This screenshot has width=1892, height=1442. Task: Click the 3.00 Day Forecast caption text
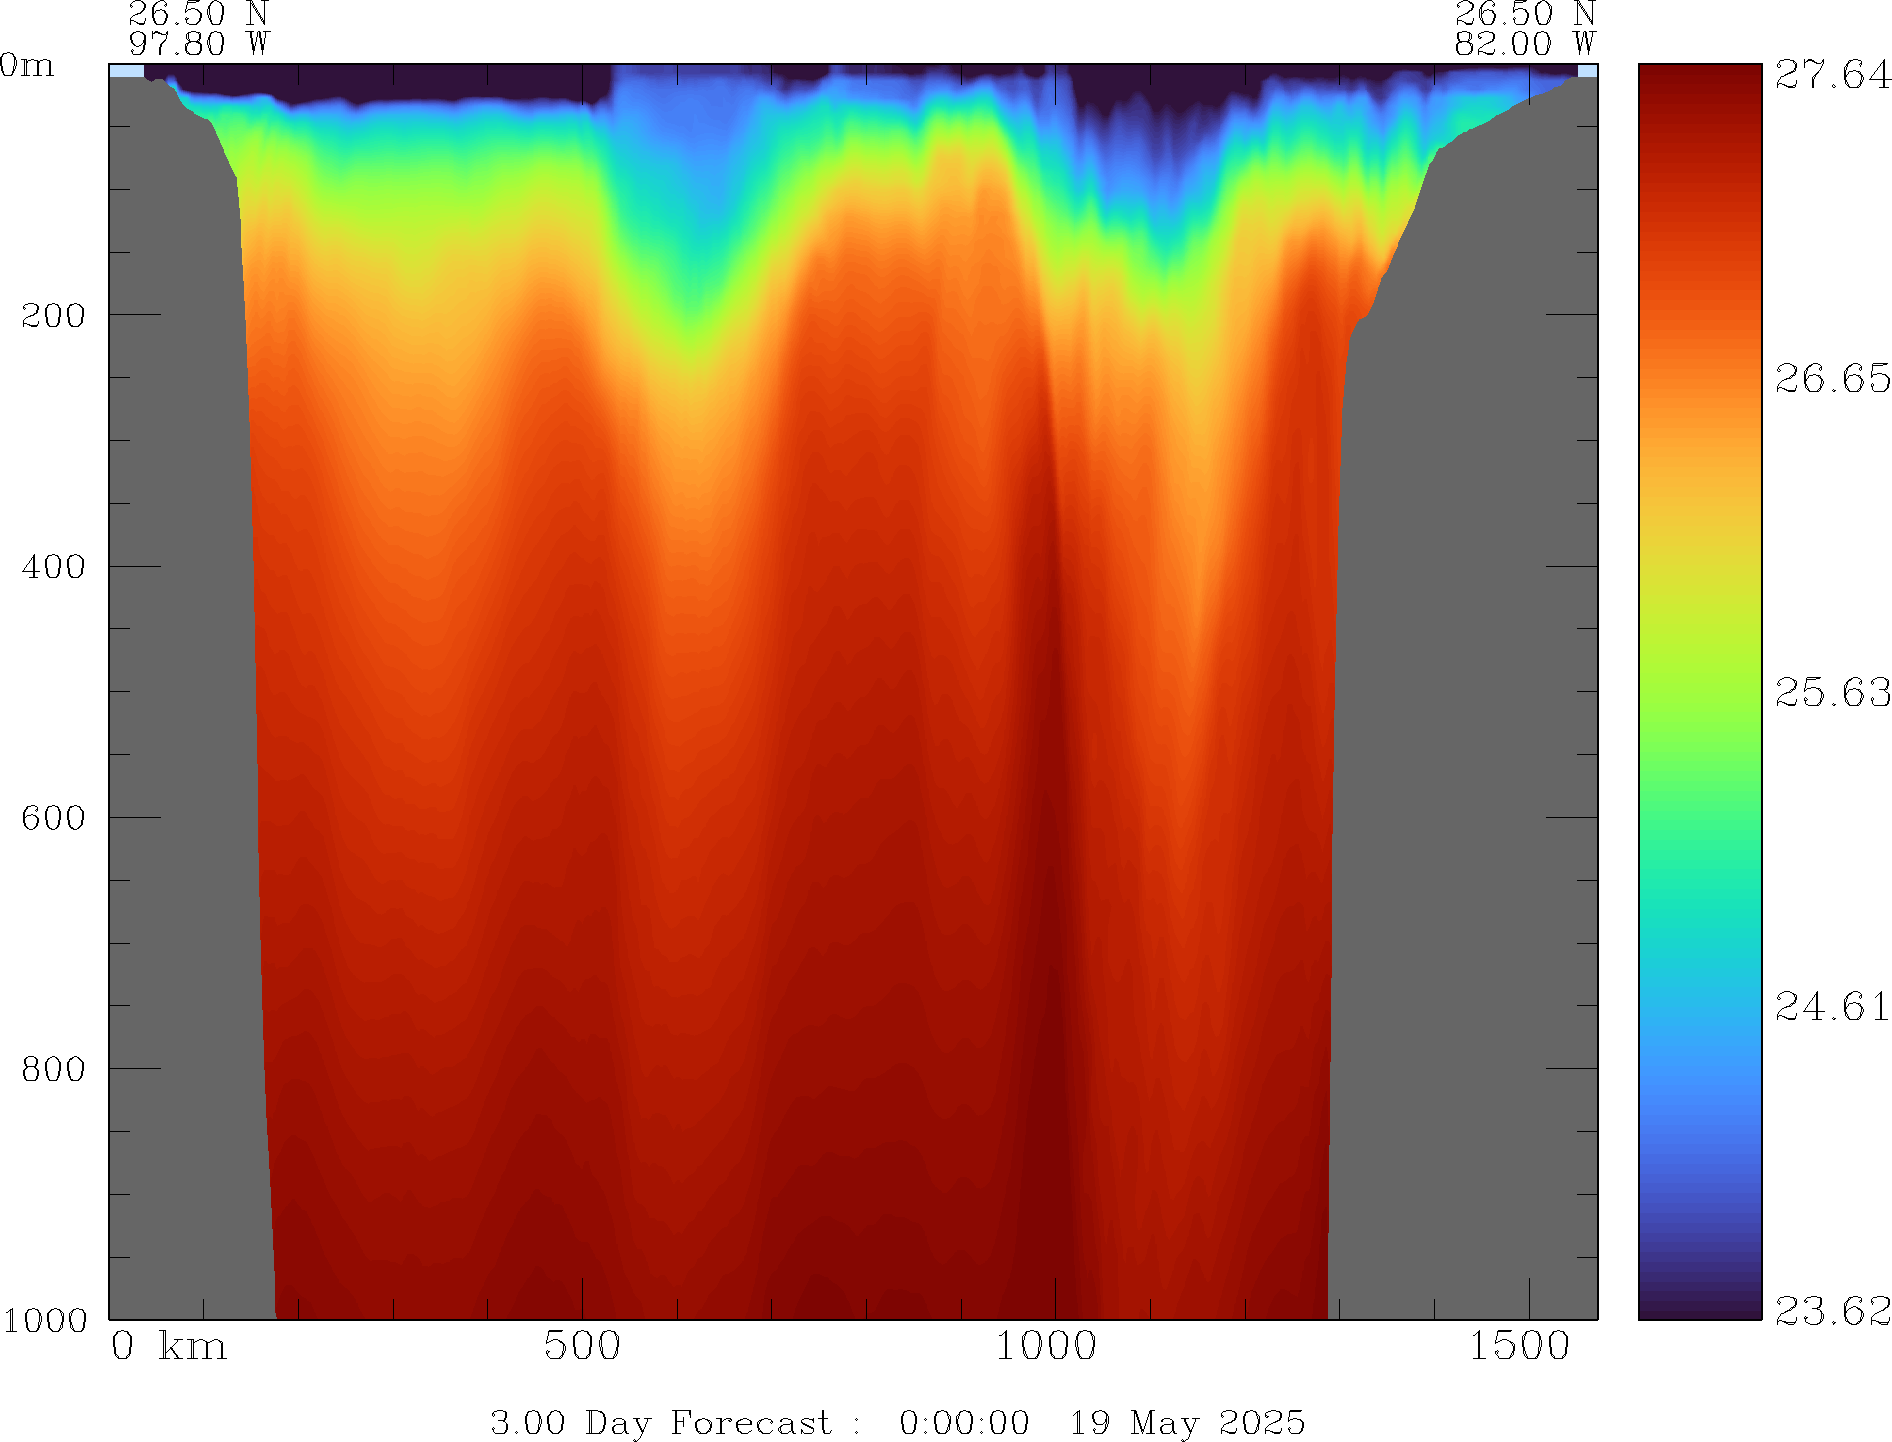coord(660,1422)
